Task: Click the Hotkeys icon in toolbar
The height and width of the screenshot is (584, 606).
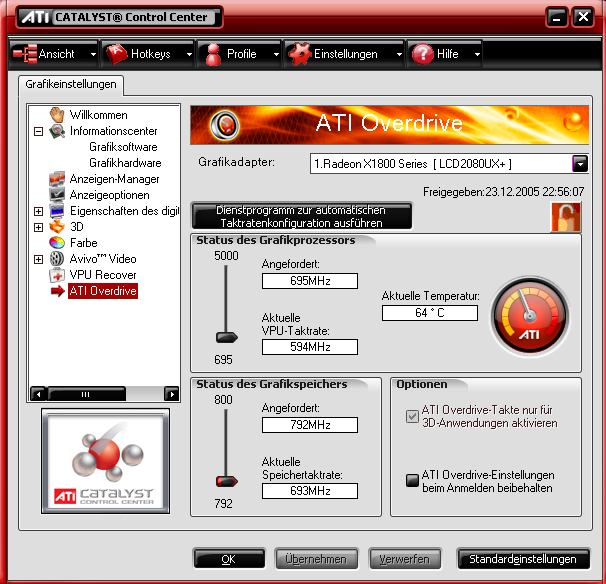Action: (116, 54)
